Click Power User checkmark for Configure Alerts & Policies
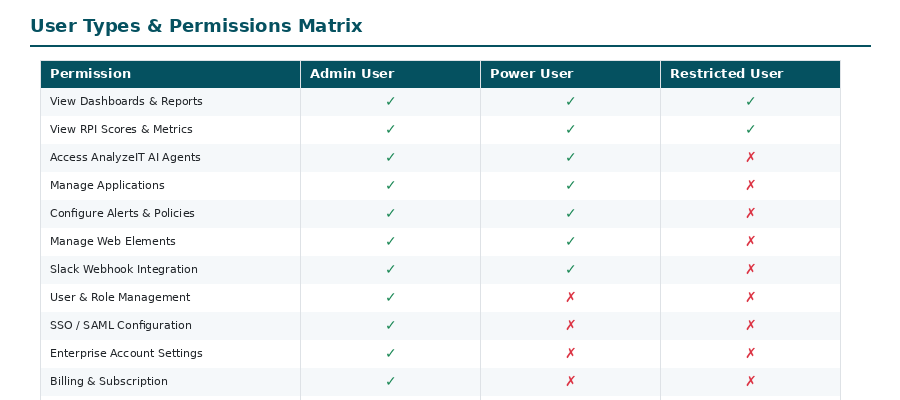900x400 pixels. [x=570, y=213]
